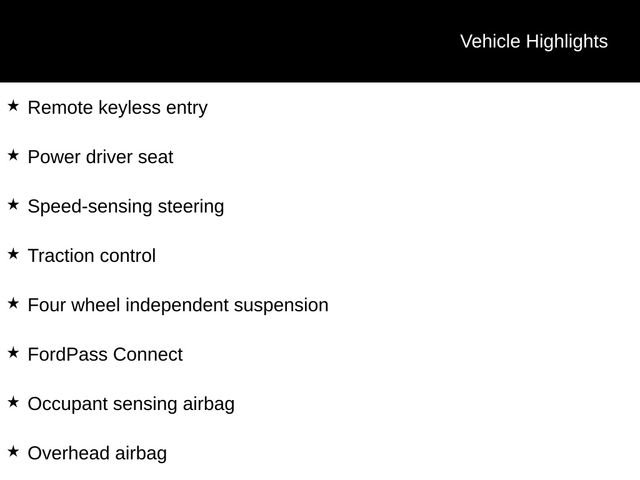
Task: Select the Traction control feature text
Action: tap(91, 256)
